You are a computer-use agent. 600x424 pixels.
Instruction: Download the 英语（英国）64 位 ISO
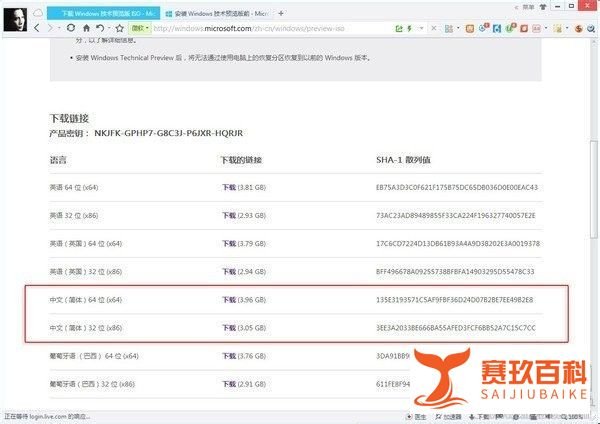coord(229,243)
